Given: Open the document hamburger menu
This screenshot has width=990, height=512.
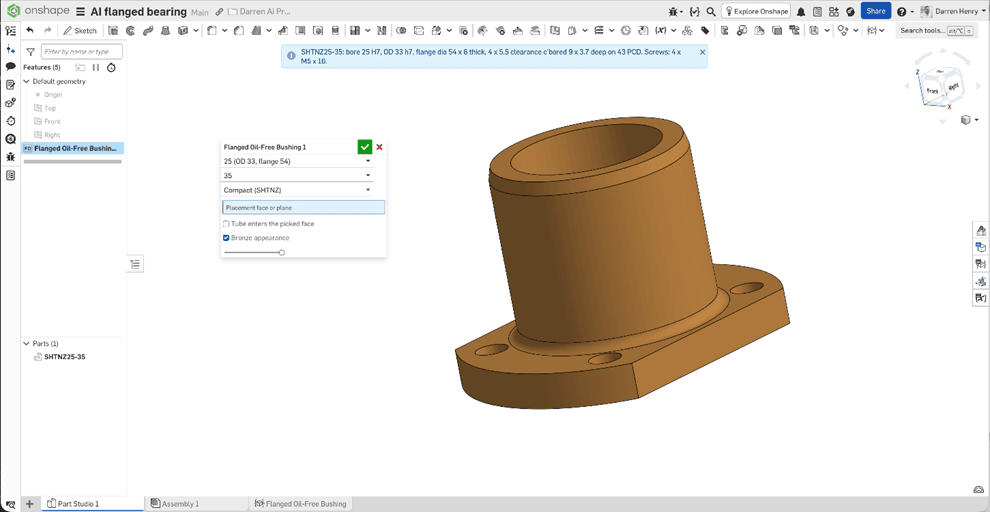Looking at the screenshot, I should pyautogui.click(x=81, y=12).
